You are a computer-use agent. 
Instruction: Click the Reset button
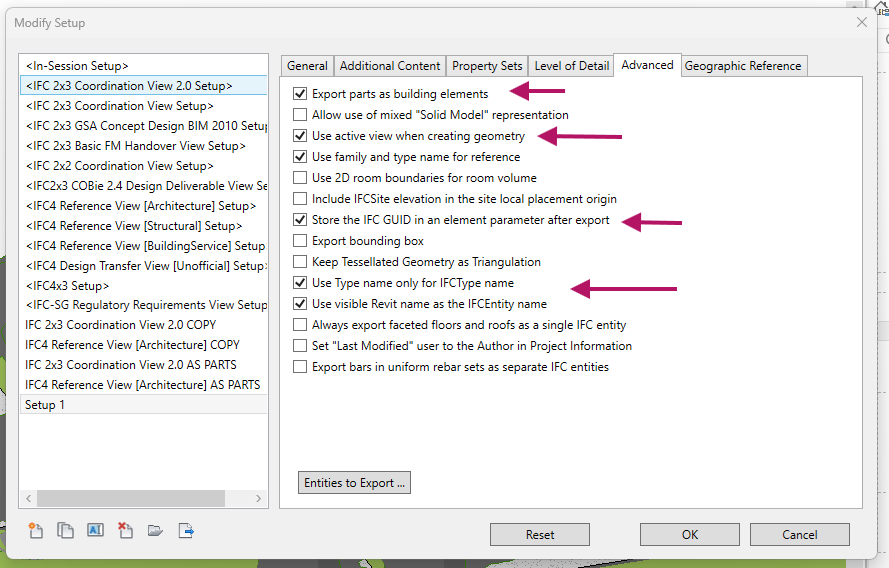[540, 535]
